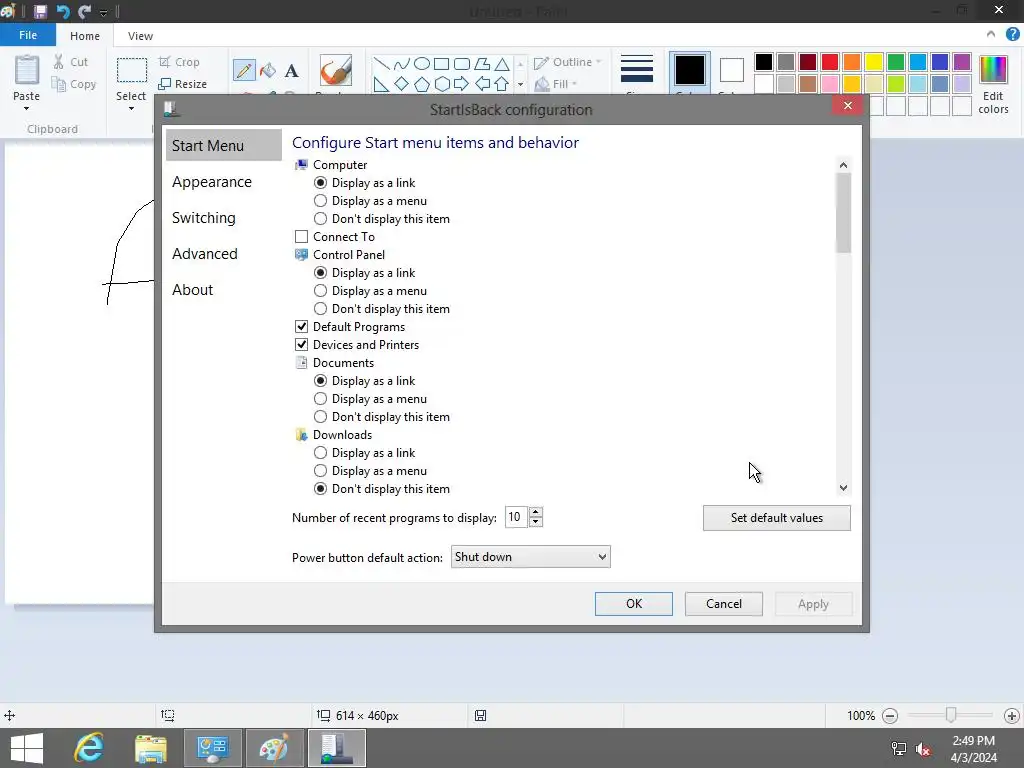Open the Paste dropdown arrow

[26, 108]
